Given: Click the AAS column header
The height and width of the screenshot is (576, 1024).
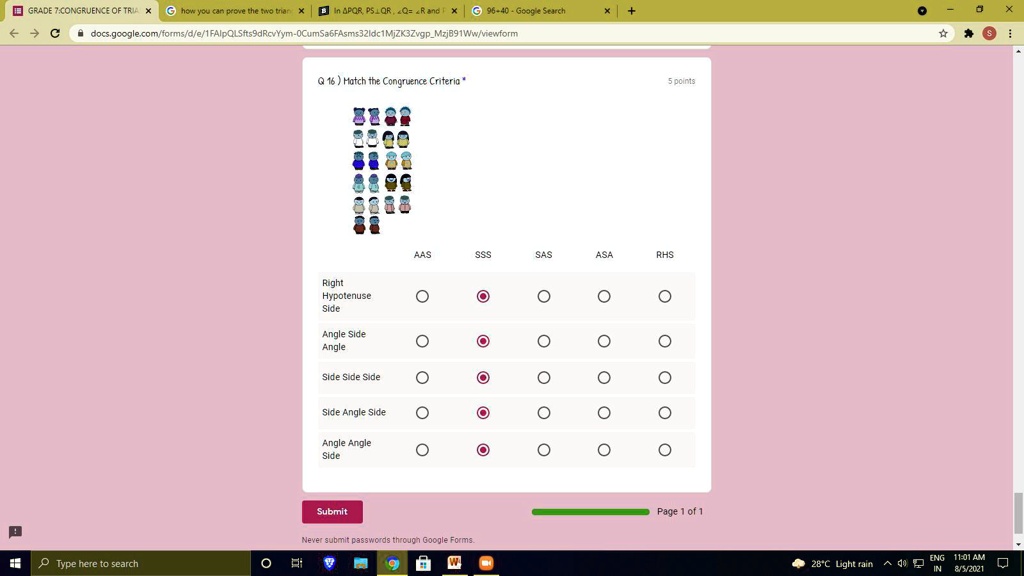Looking at the screenshot, I should (x=423, y=255).
